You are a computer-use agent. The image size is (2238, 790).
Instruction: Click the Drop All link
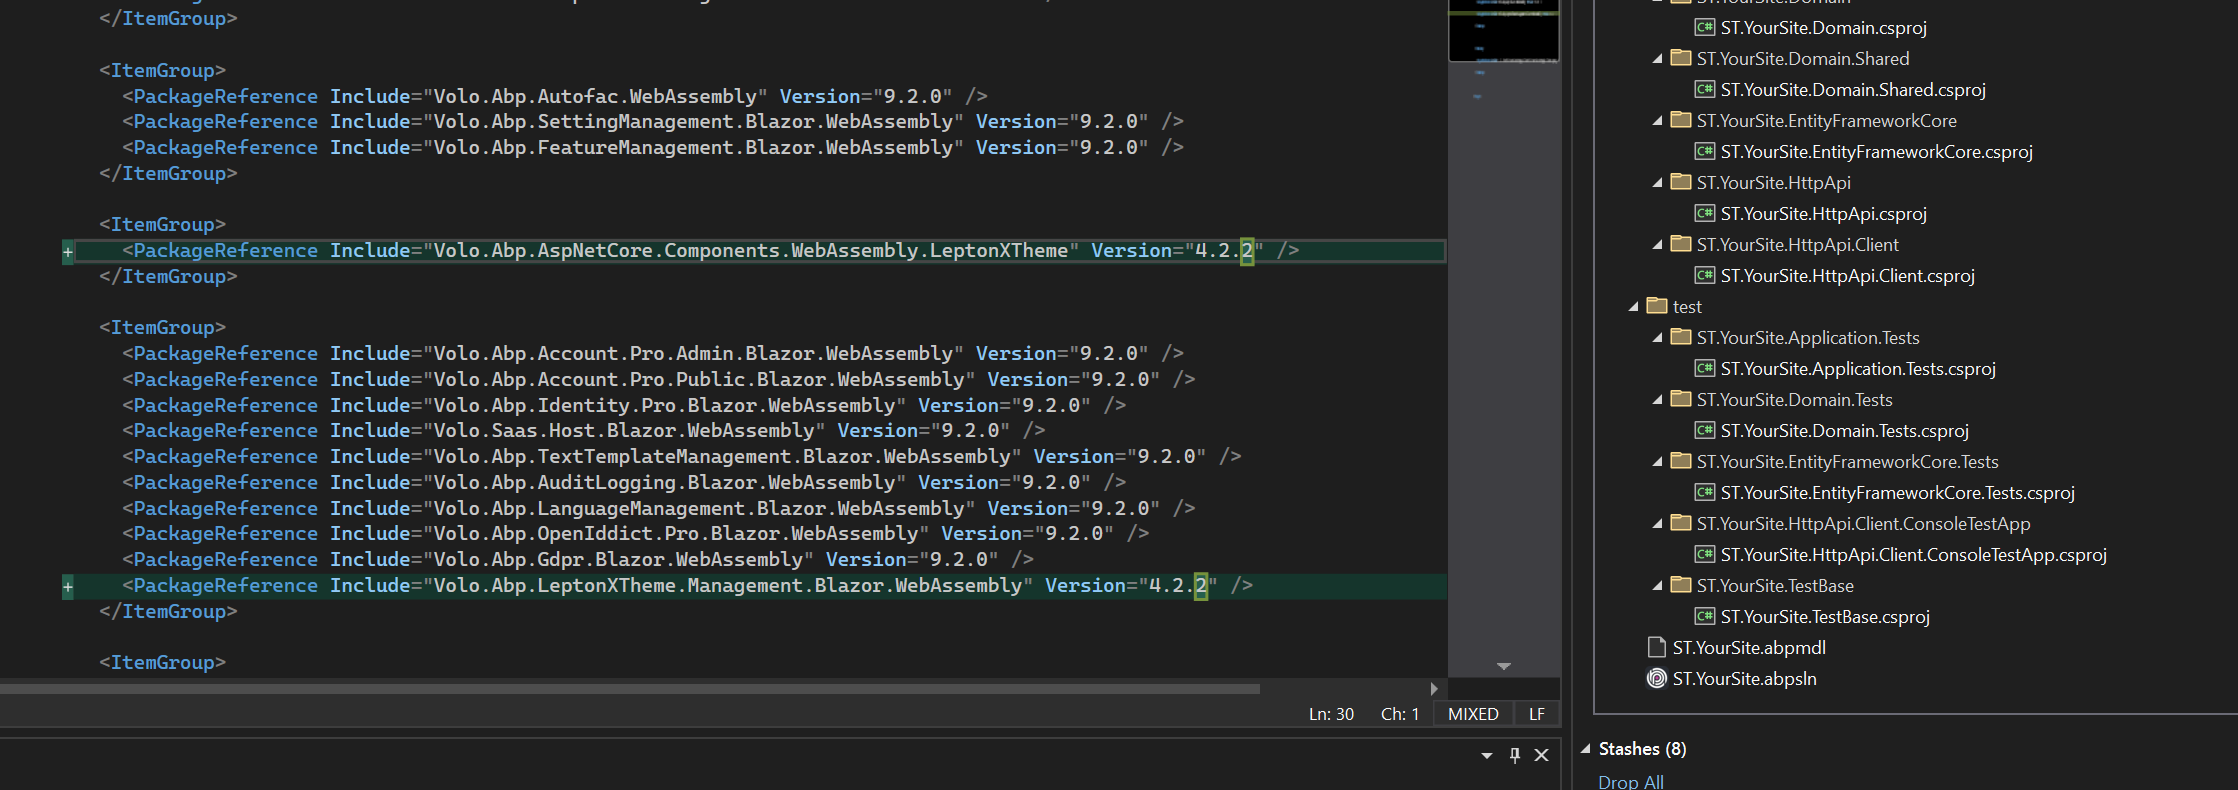1630,781
